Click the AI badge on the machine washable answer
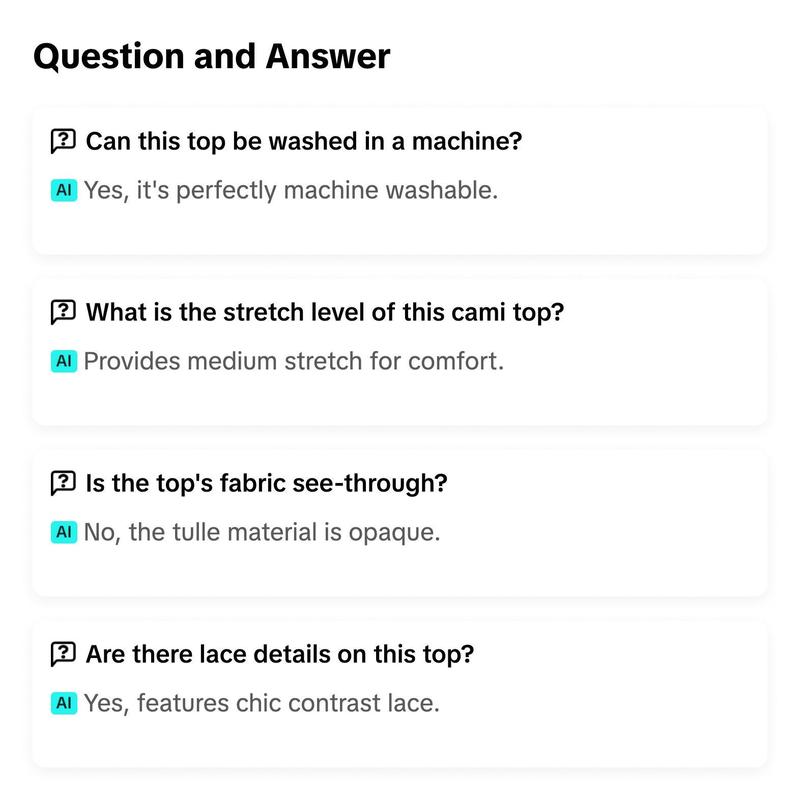Image resolution: width=800 pixels, height=800 pixels. [x=64, y=190]
